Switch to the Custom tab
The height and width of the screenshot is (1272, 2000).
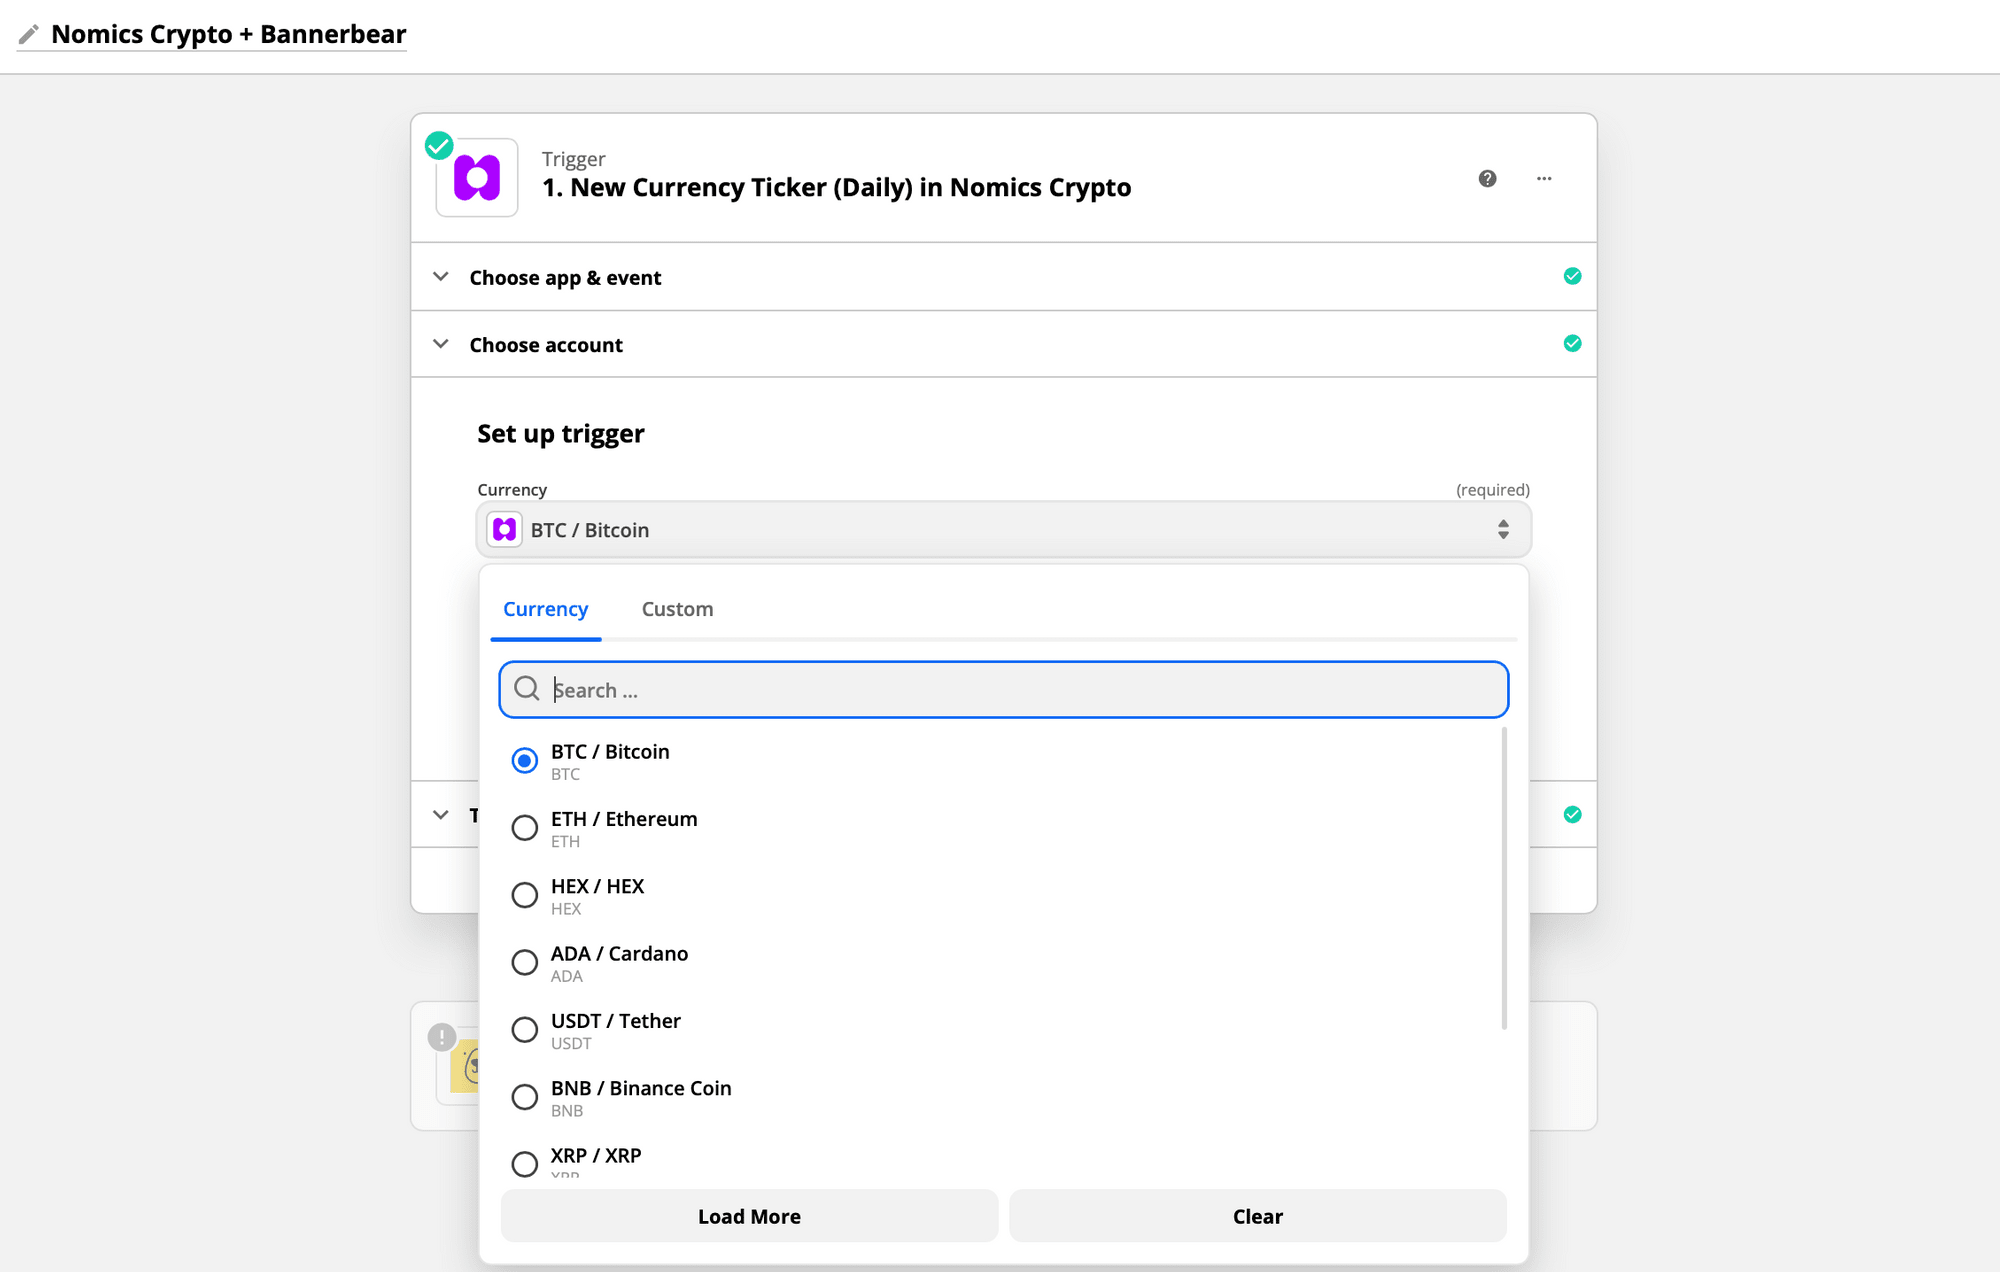tap(677, 609)
